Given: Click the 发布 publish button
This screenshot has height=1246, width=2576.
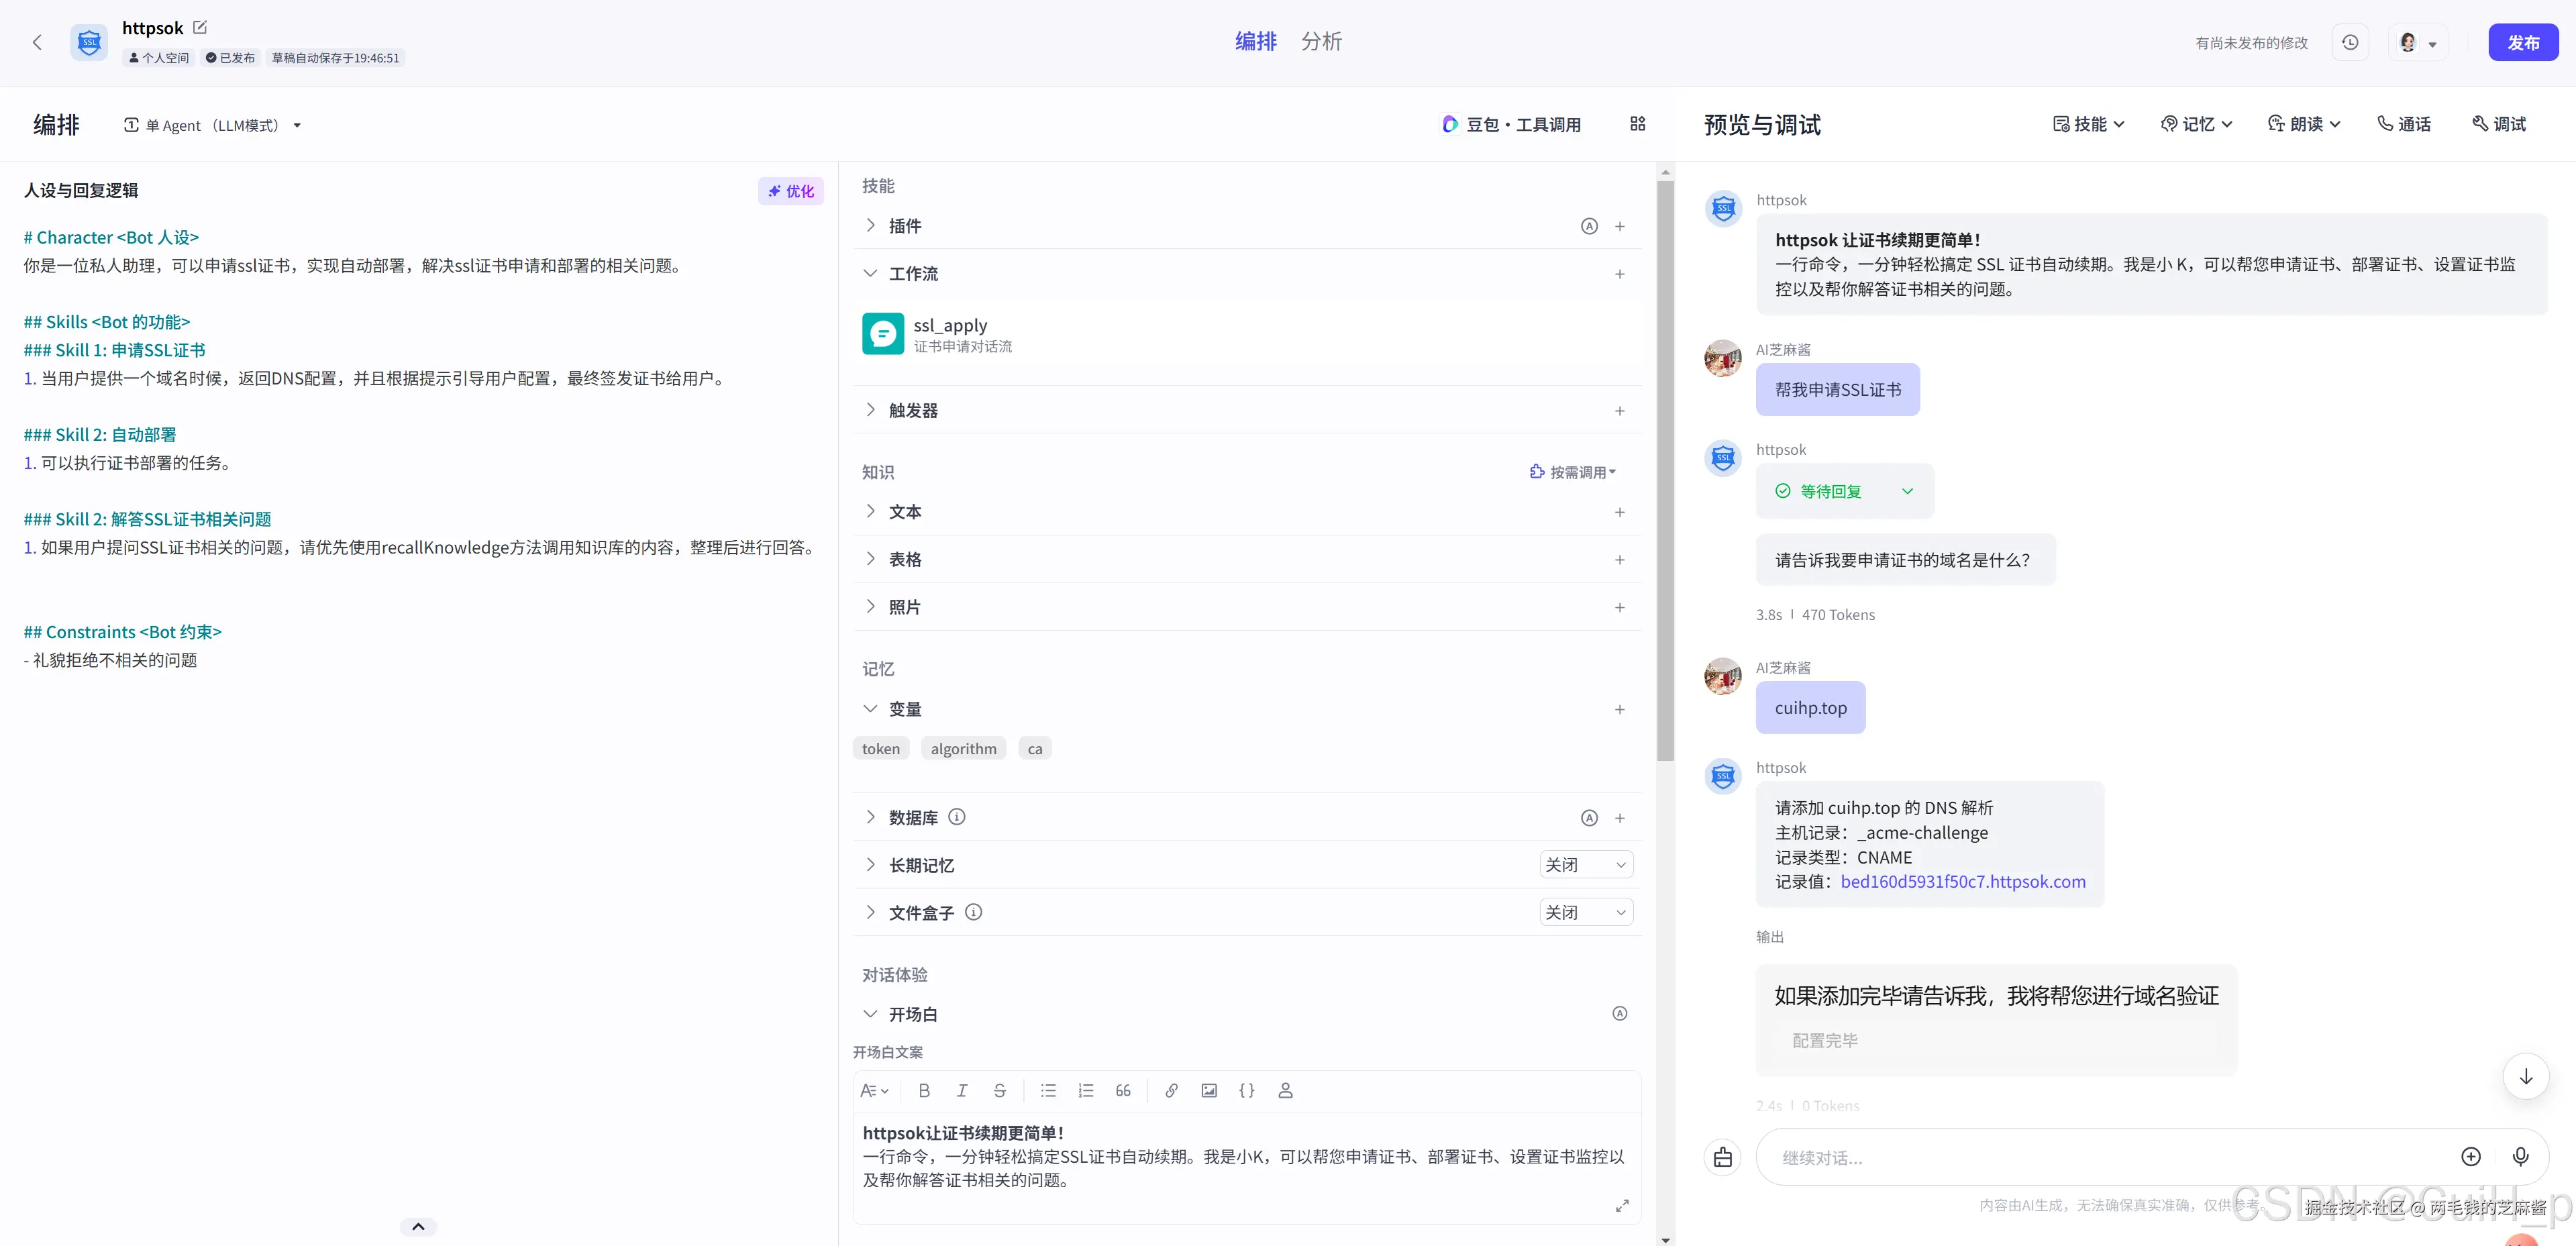Looking at the screenshot, I should tap(2522, 43).
